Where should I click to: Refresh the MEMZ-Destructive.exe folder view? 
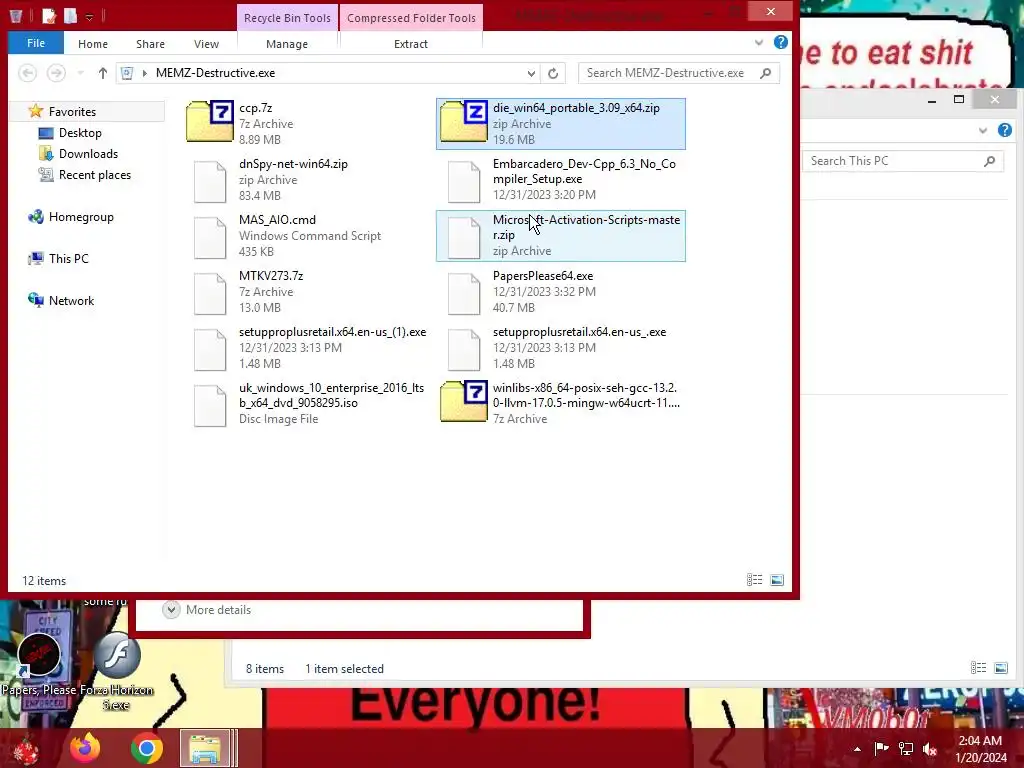pos(553,73)
